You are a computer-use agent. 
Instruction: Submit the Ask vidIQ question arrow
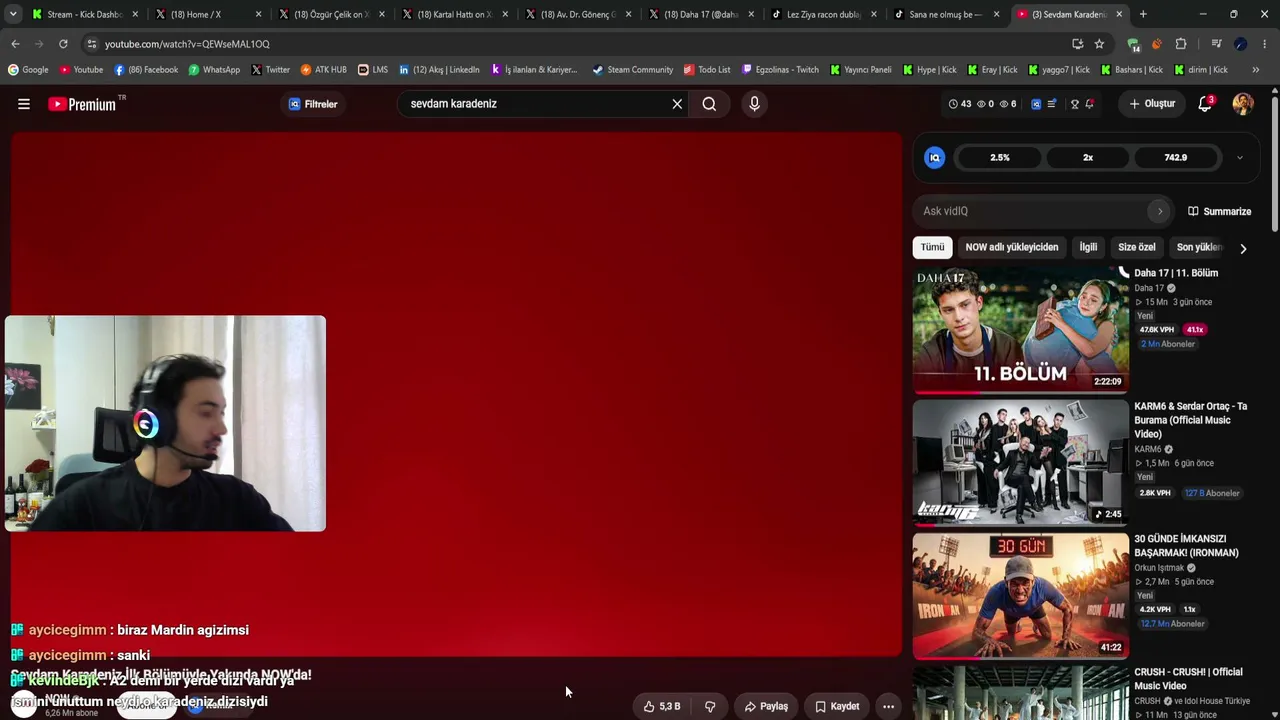(x=1160, y=211)
